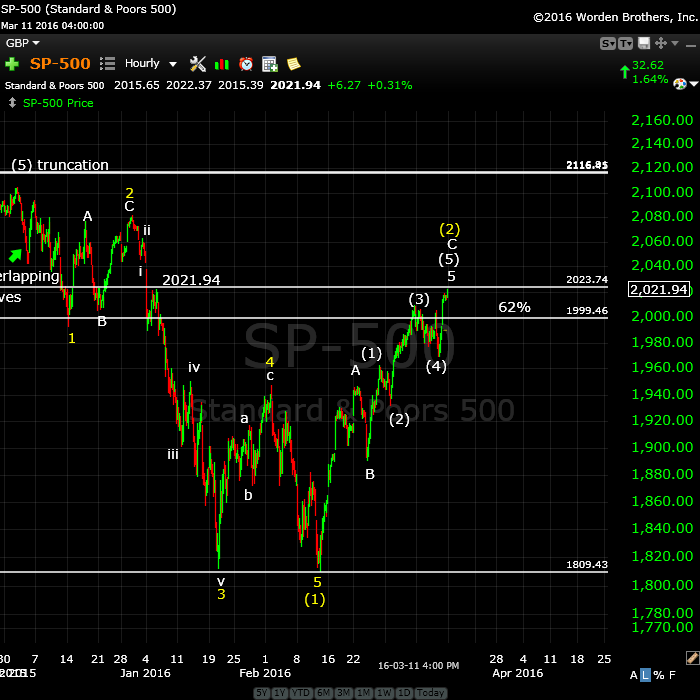This screenshot has height=700, width=700.
Task: Set time range to 1Y
Action: [x=279, y=693]
